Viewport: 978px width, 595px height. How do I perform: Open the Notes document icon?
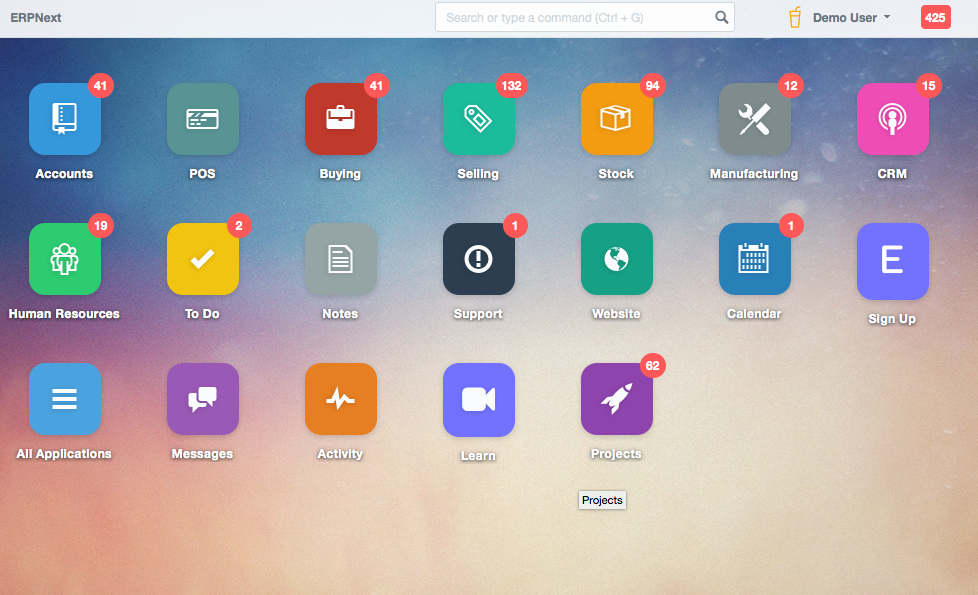pyautogui.click(x=341, y=259)
